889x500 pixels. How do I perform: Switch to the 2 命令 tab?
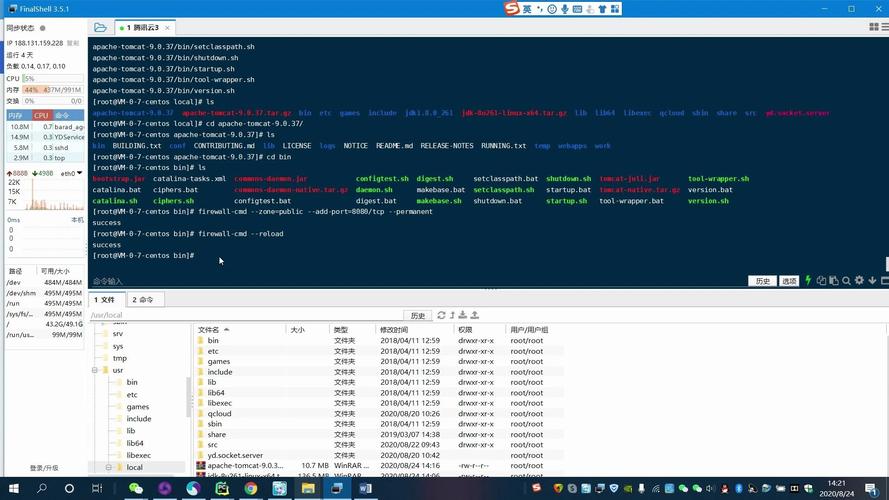(143, 300)
